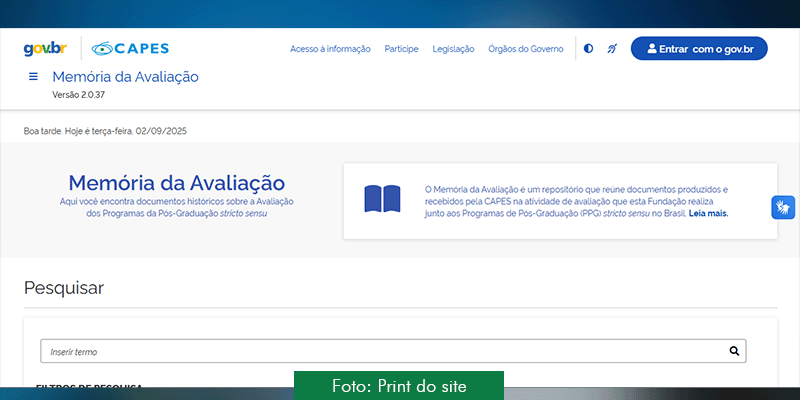
Task: Click the large Memória da Avaliação banner heading
Action: coord(176,183)
